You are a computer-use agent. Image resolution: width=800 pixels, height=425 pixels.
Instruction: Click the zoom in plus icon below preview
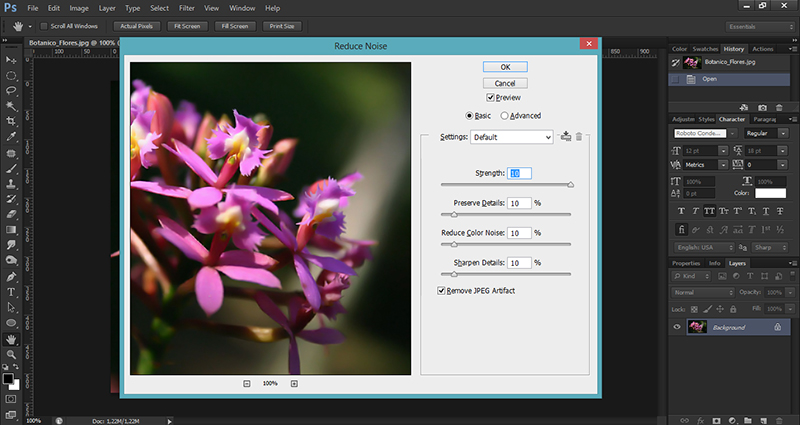[294, 383]
